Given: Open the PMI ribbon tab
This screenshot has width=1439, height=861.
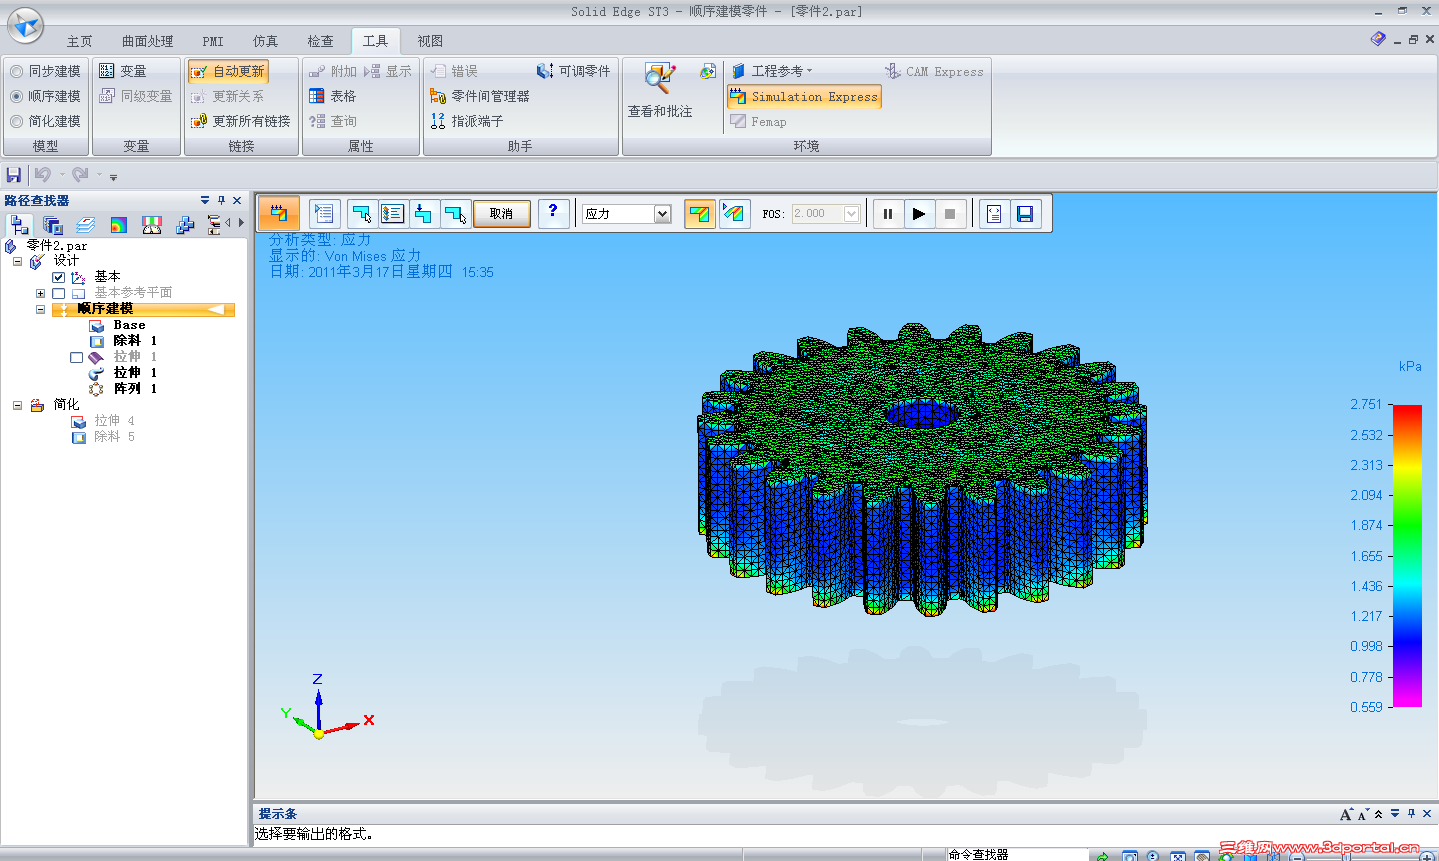Looking at the screenshot, I should [x=213, y=41].
